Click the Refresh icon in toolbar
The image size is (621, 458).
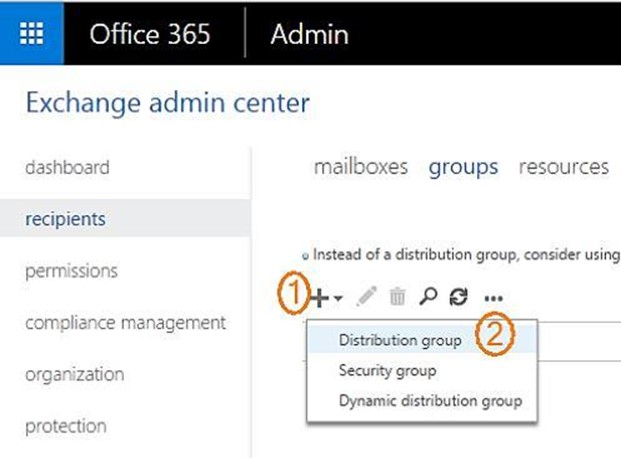[x=459, y=296]
